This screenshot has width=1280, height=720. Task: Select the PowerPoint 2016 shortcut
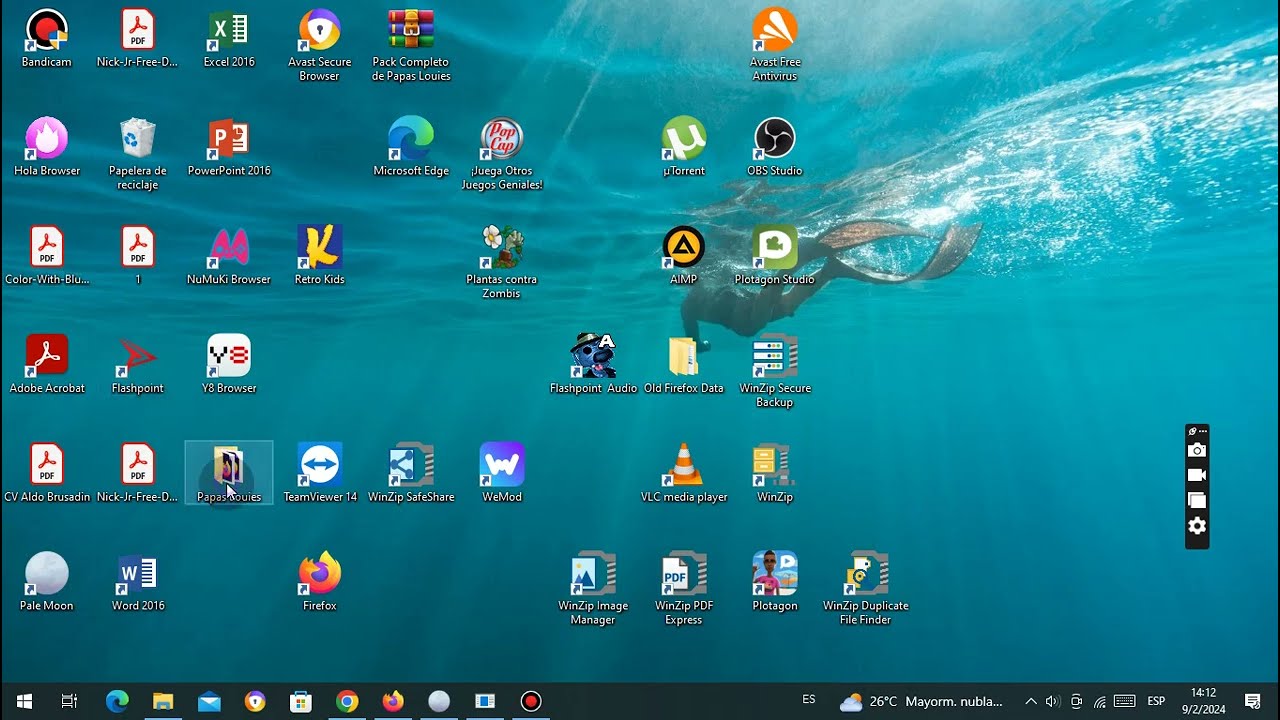[229, 148]
